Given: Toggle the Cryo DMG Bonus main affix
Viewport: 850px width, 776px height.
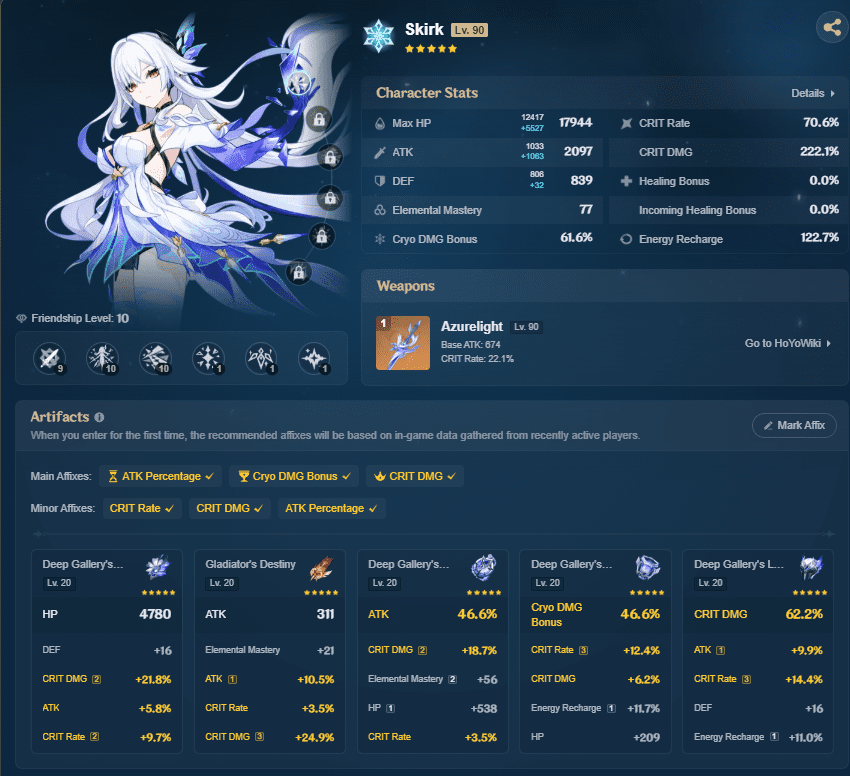Looking at the screenshot, I should point(293,477).
